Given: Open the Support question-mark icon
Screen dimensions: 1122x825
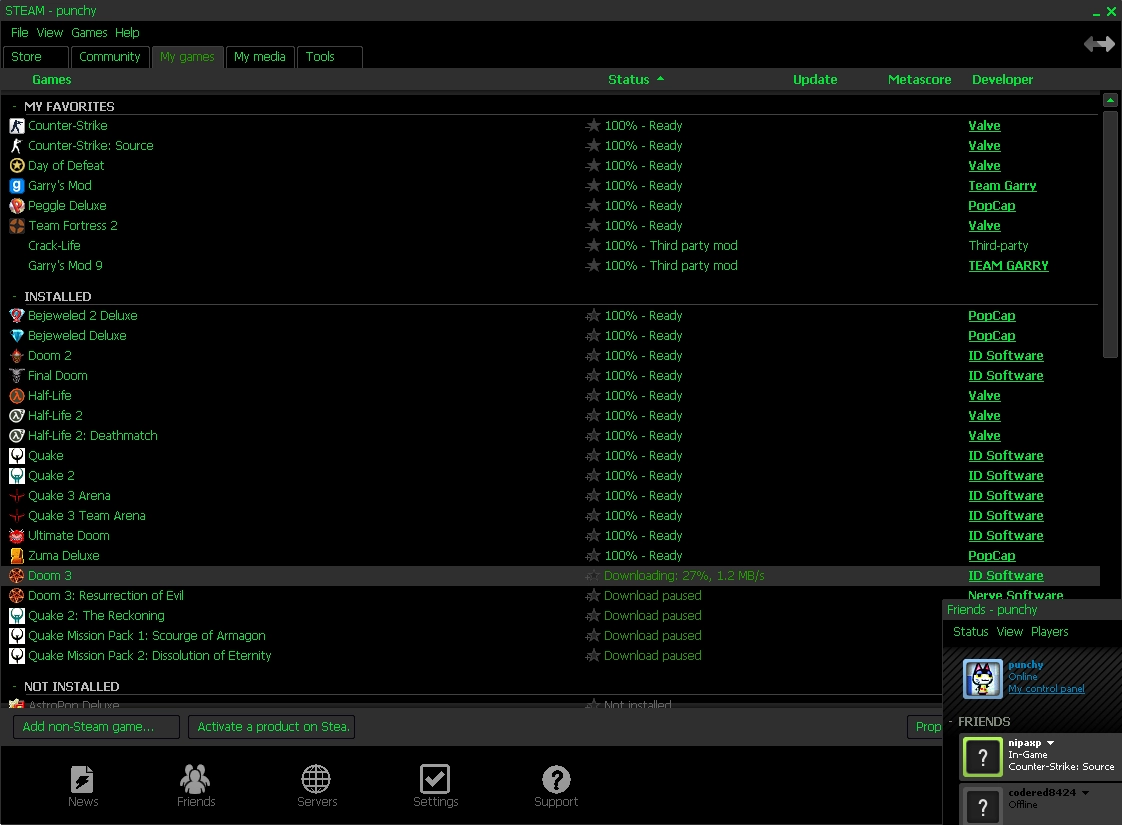Looking at the screenshot, I should click(556, 778).
